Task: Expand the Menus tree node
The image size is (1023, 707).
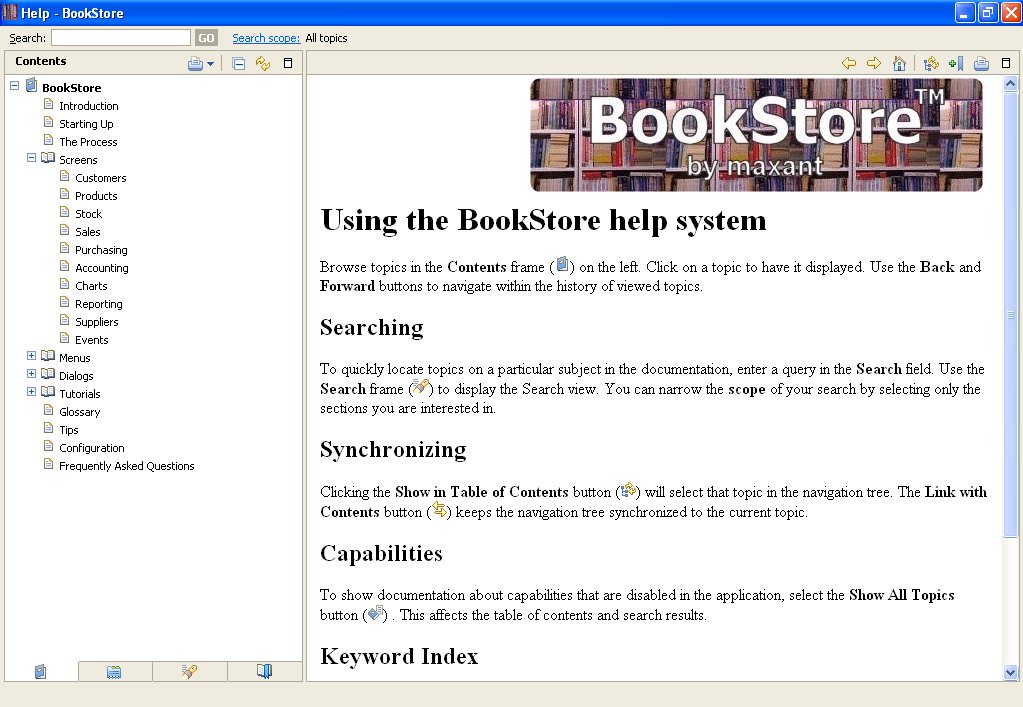Action: tap(31, 355)
